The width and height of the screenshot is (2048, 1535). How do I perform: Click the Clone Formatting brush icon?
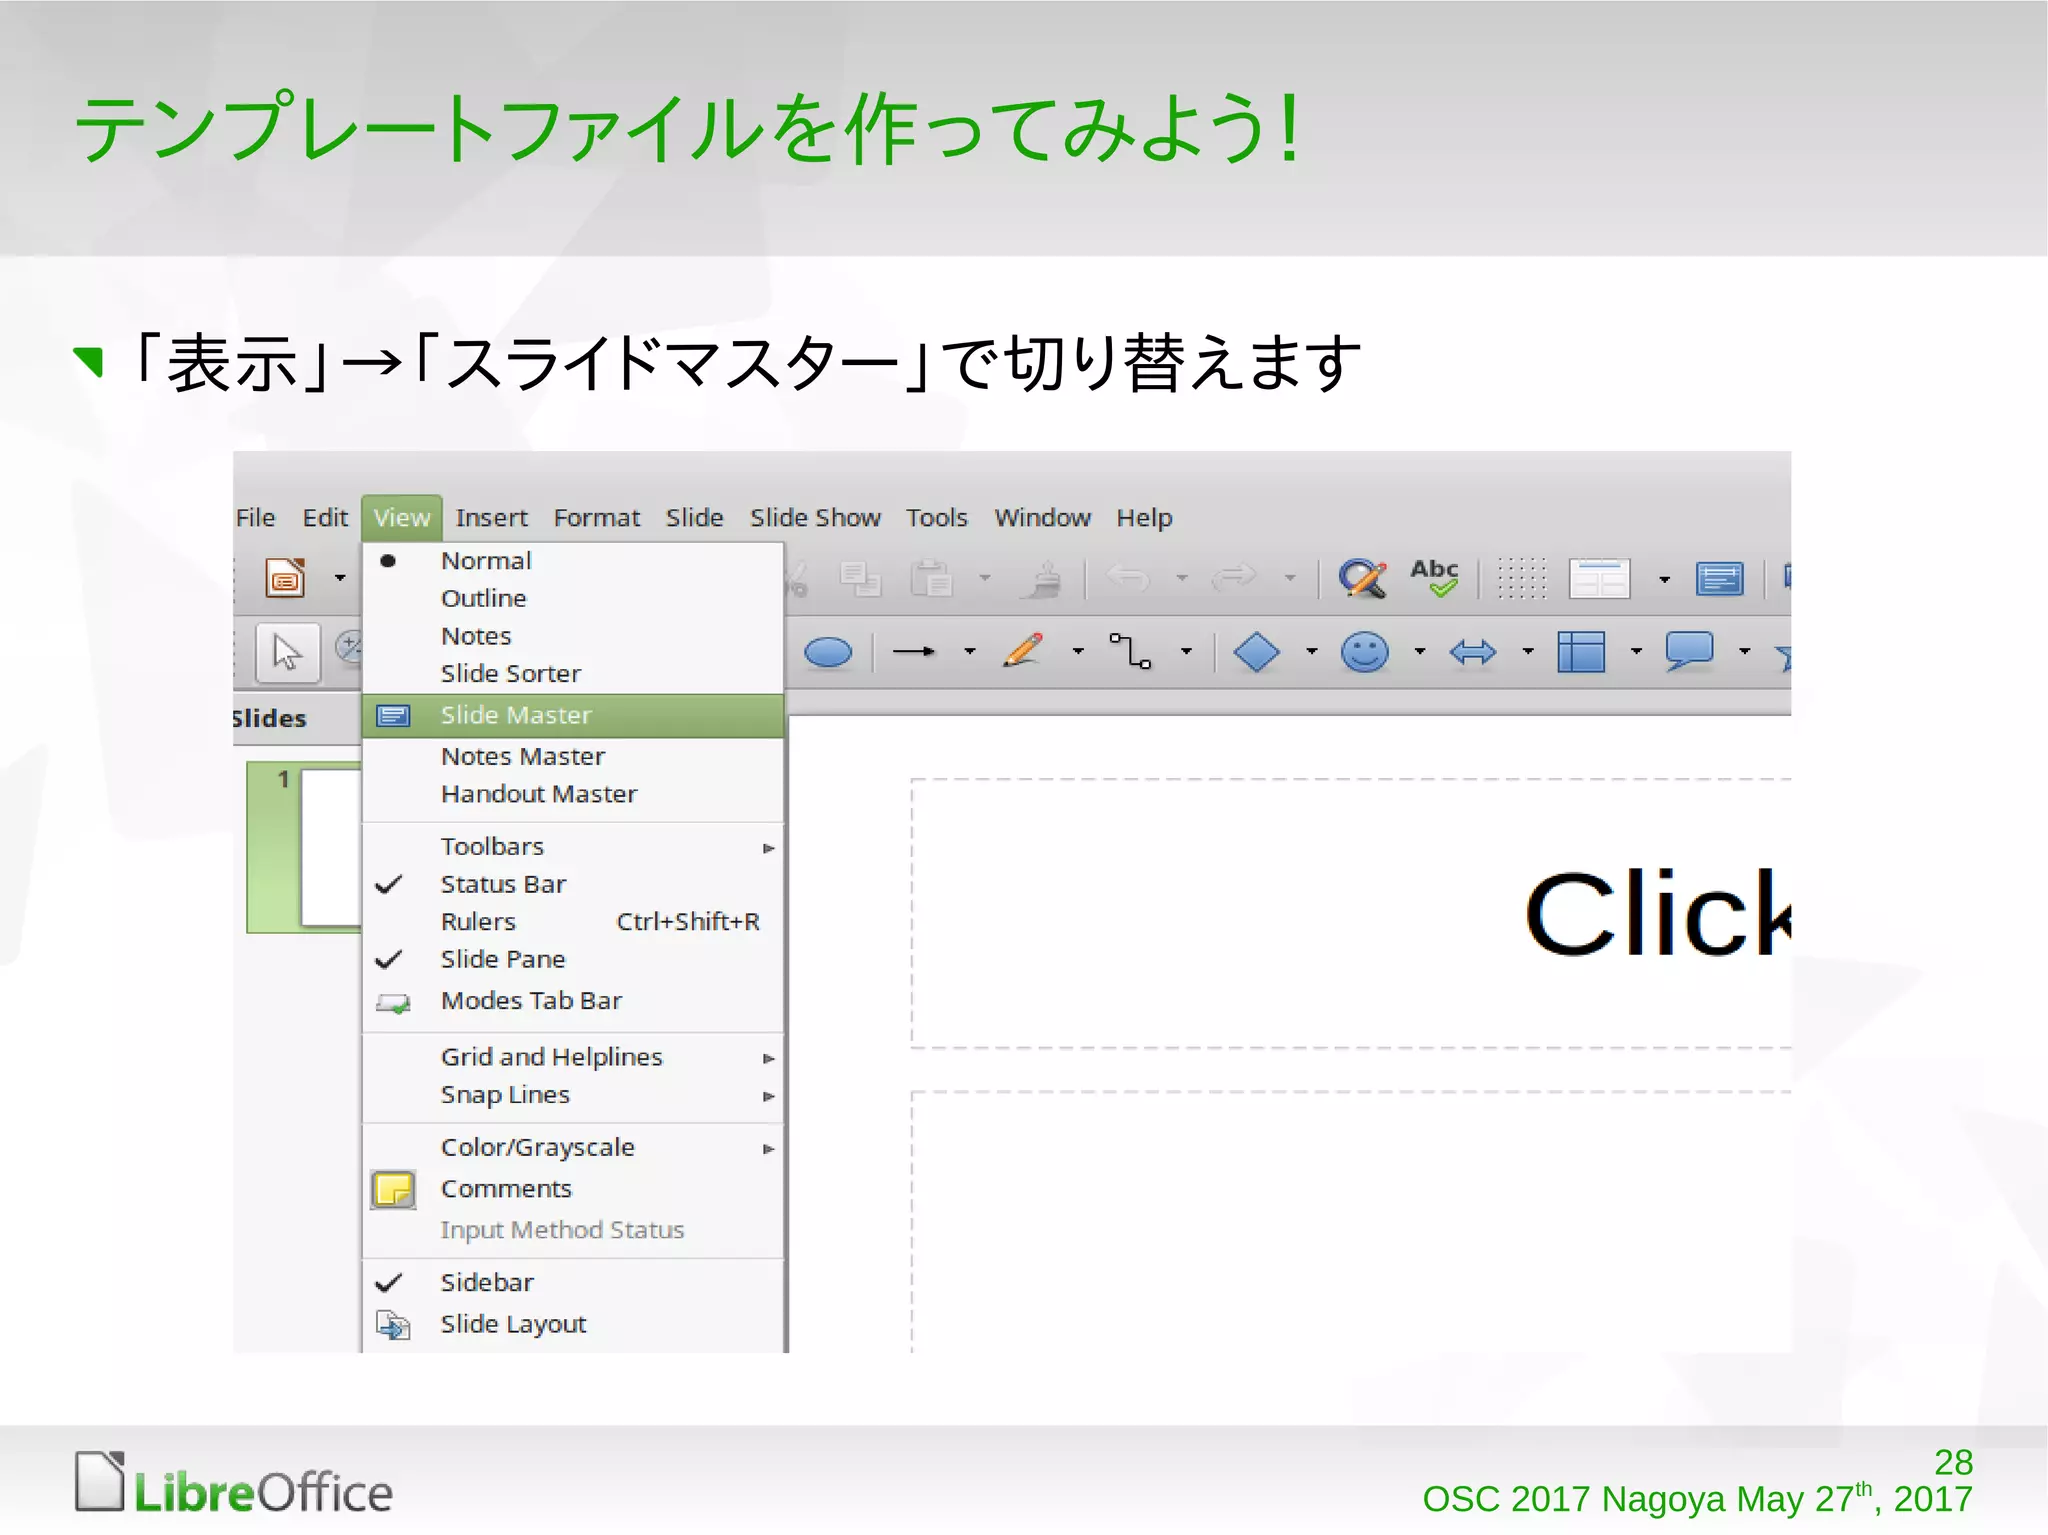tap(1043, 578)
